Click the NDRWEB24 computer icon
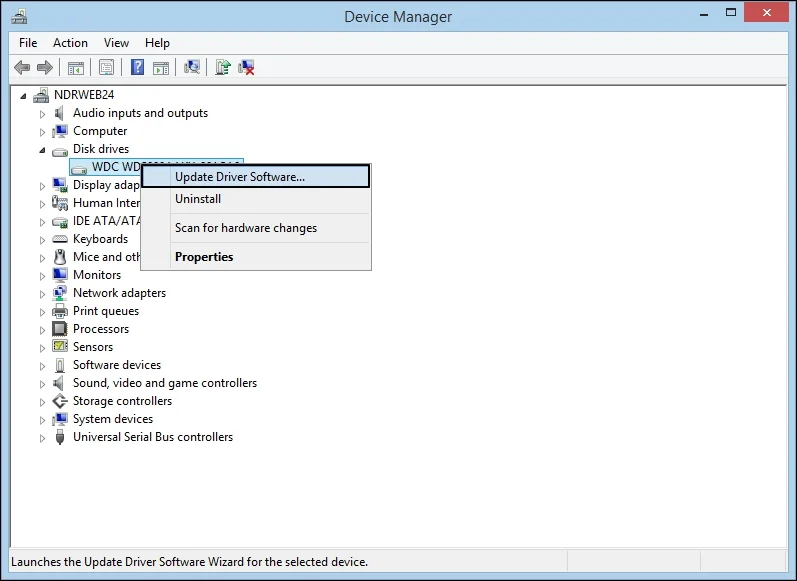The image size is (797, 581). click(41, 95)
